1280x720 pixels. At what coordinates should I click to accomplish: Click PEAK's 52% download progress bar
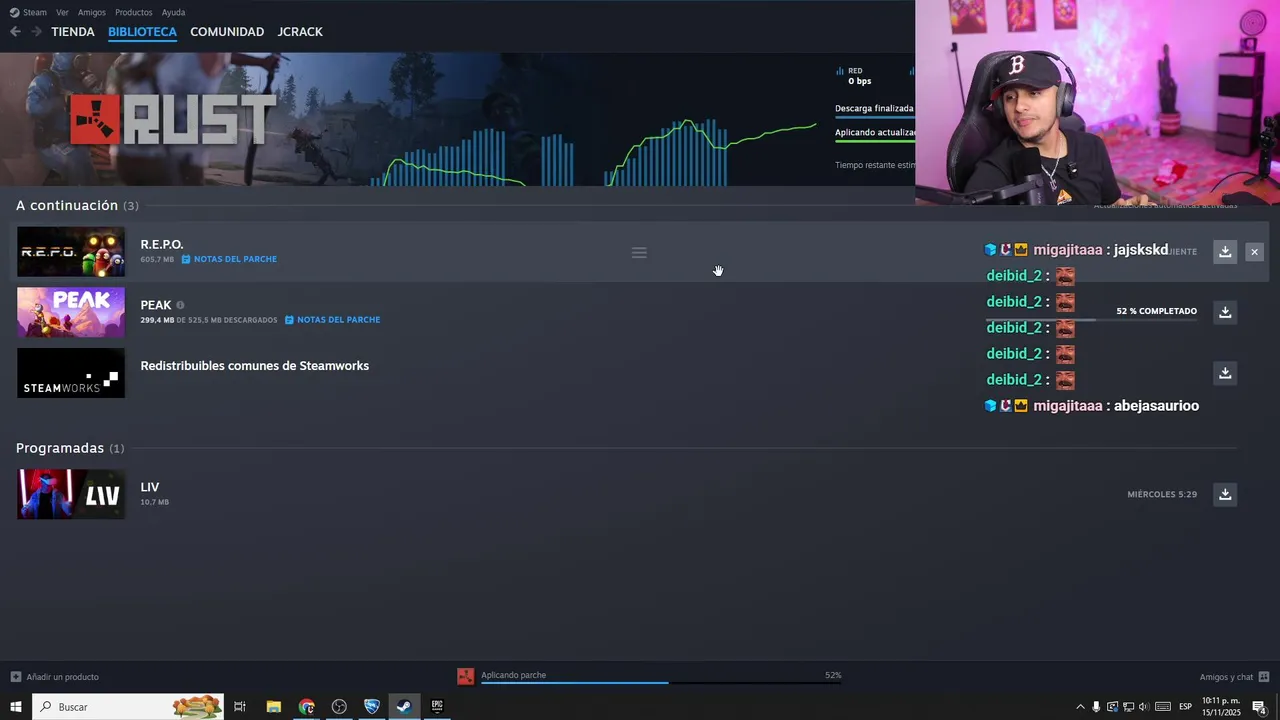coord(1092,320)
